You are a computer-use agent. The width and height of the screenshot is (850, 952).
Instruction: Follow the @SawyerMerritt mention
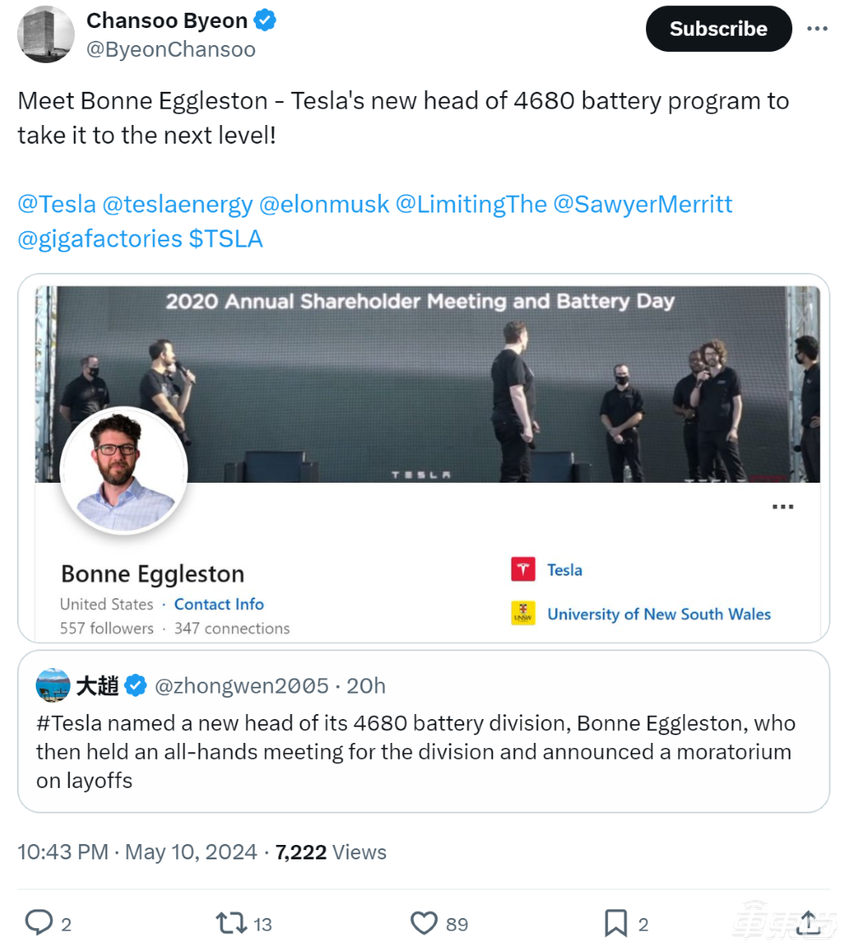tap(642, 205)
